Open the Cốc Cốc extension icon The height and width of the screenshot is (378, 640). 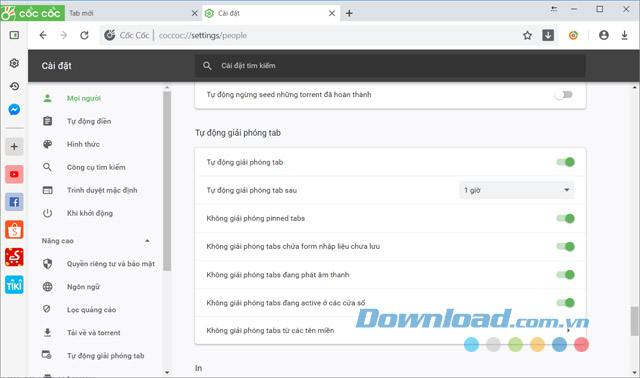coord(573,36)
